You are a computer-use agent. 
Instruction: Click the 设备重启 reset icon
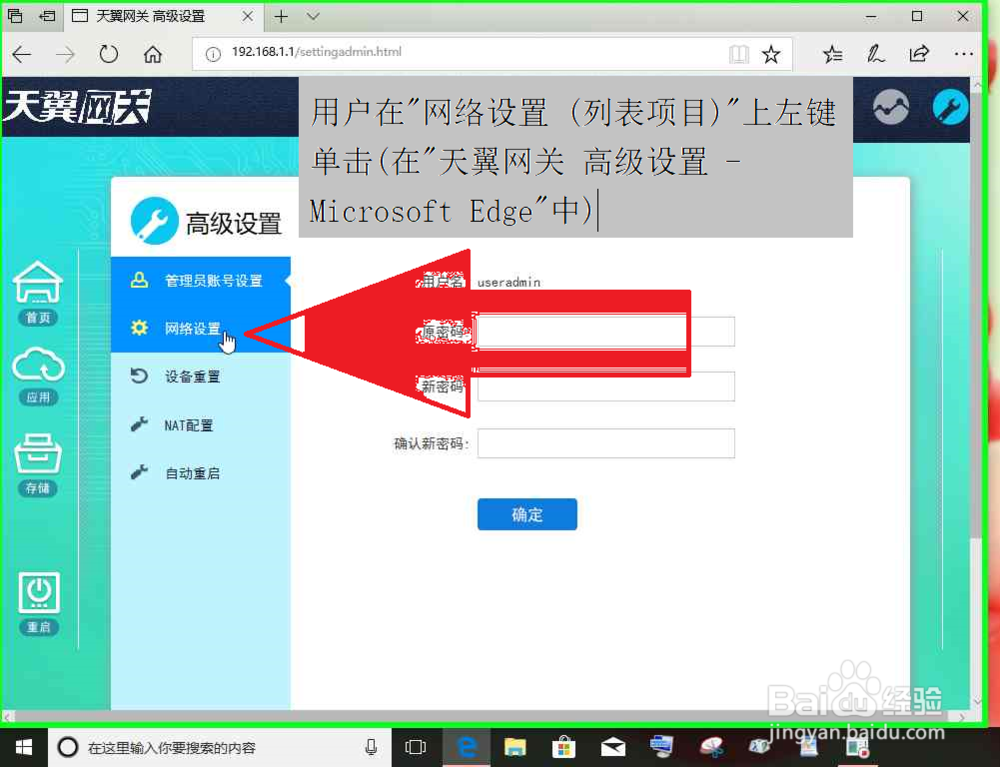tap(140, 376)
